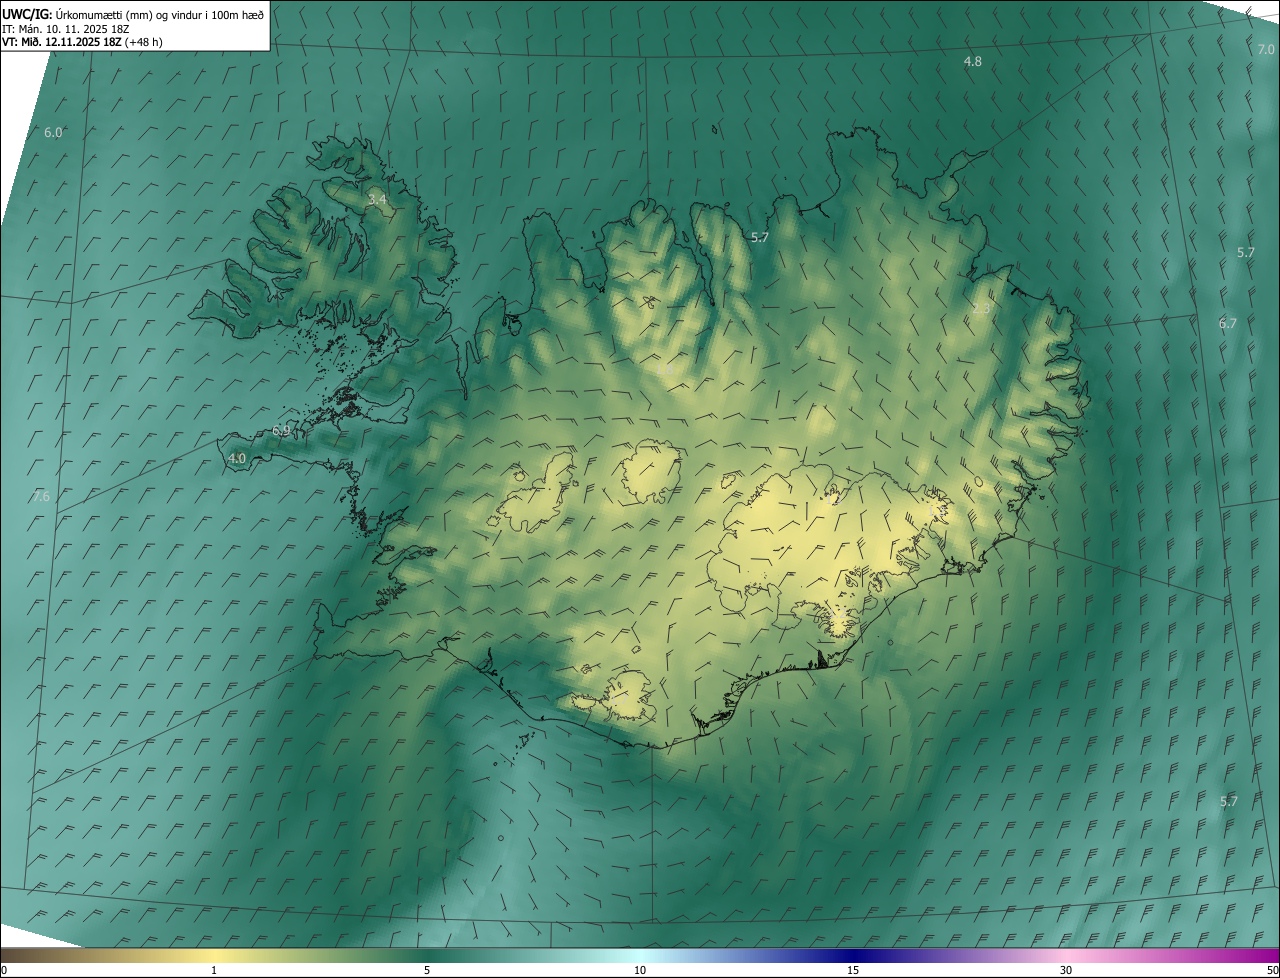Select the 10 tick label on the color scale
The width and height of the screenshot is (1280, 978).
click(640, 970)
